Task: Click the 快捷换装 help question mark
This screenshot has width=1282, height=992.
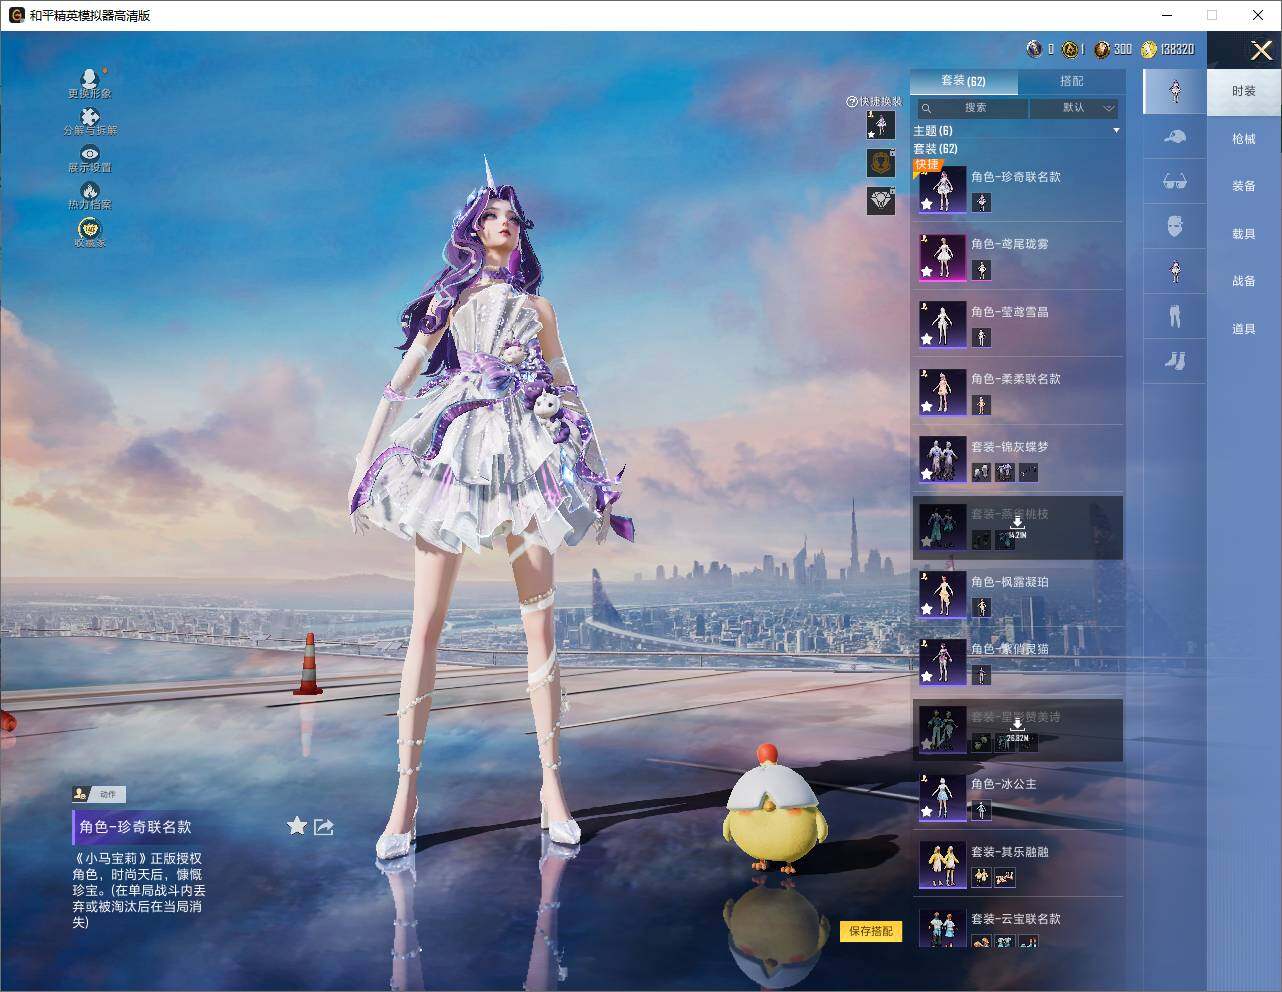Action: (852, 102)
